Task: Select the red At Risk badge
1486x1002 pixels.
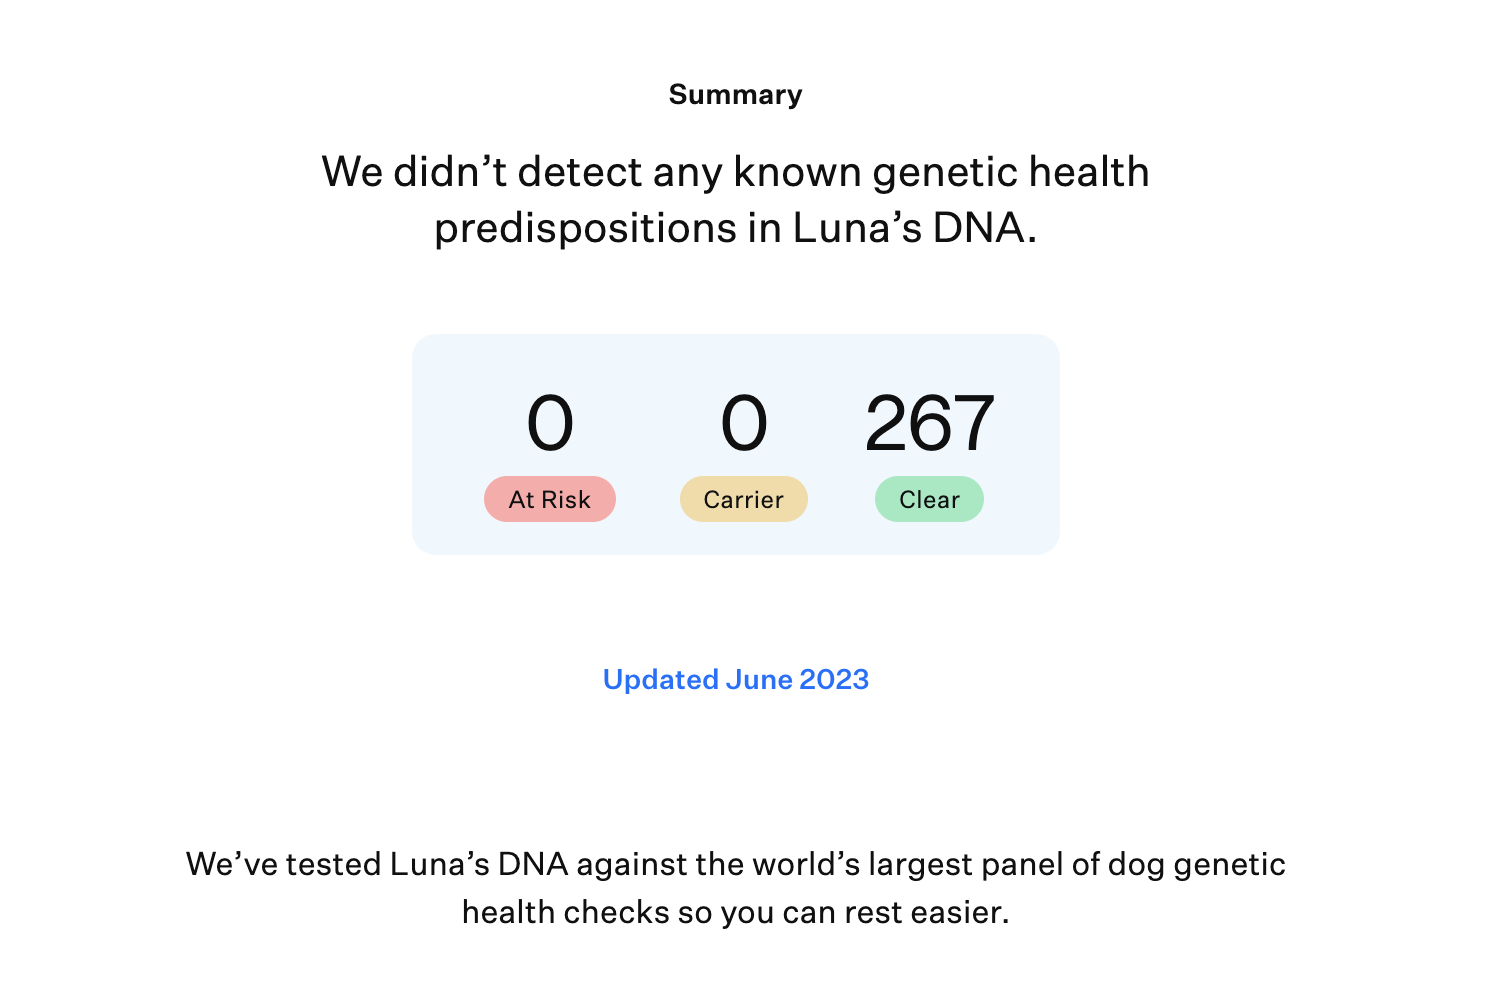Action: click(x=550, y=499)
